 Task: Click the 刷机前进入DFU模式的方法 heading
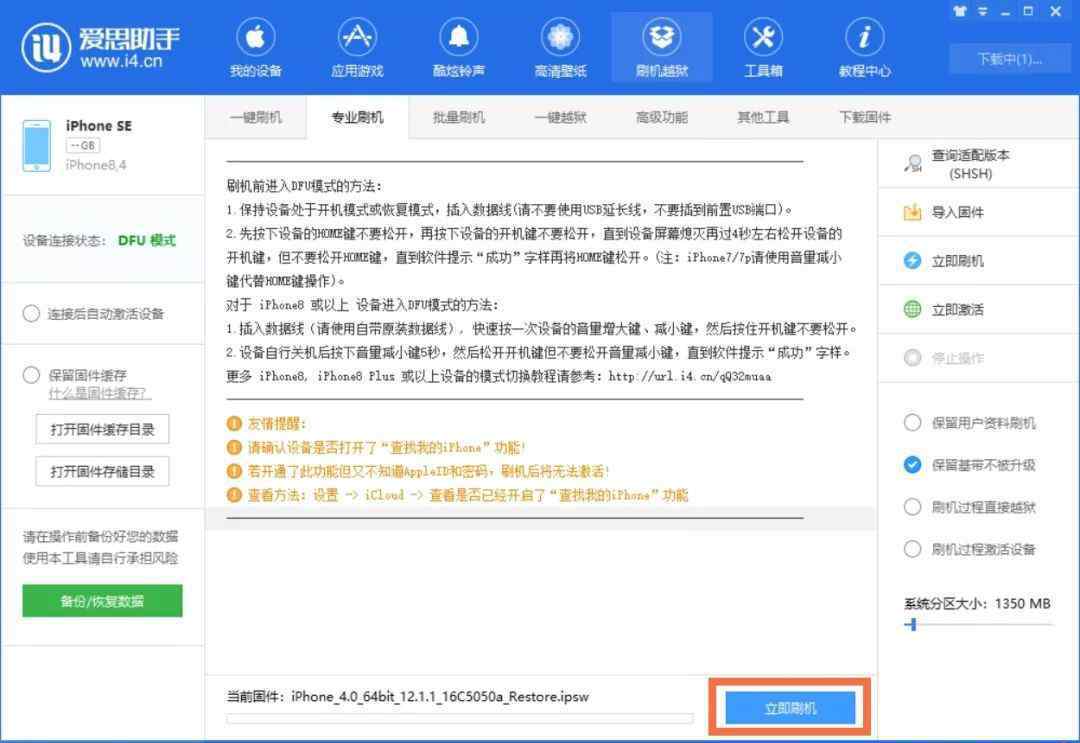tap(304, 186)
